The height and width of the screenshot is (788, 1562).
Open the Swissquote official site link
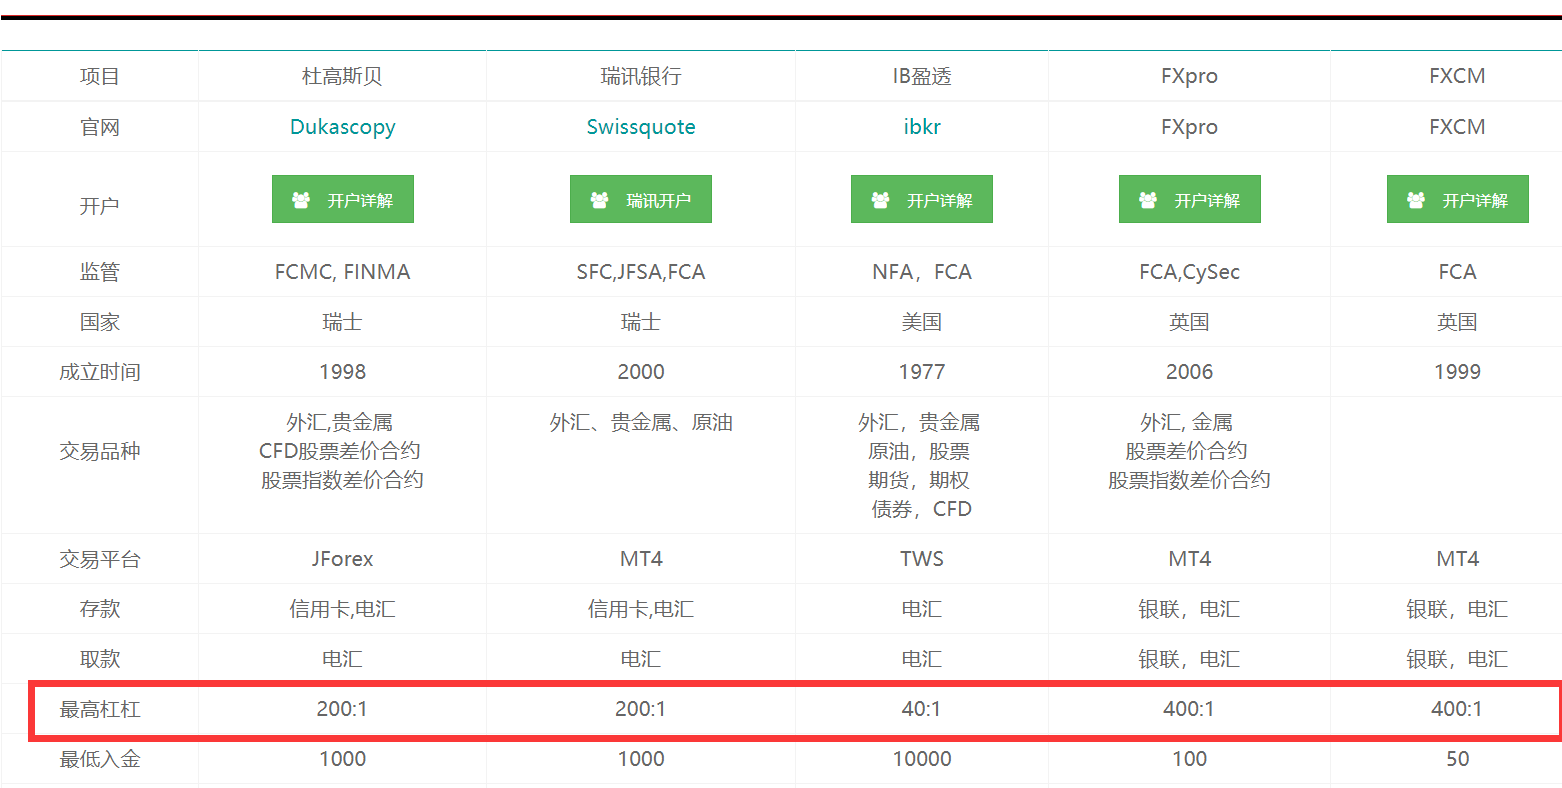(640, 127)
